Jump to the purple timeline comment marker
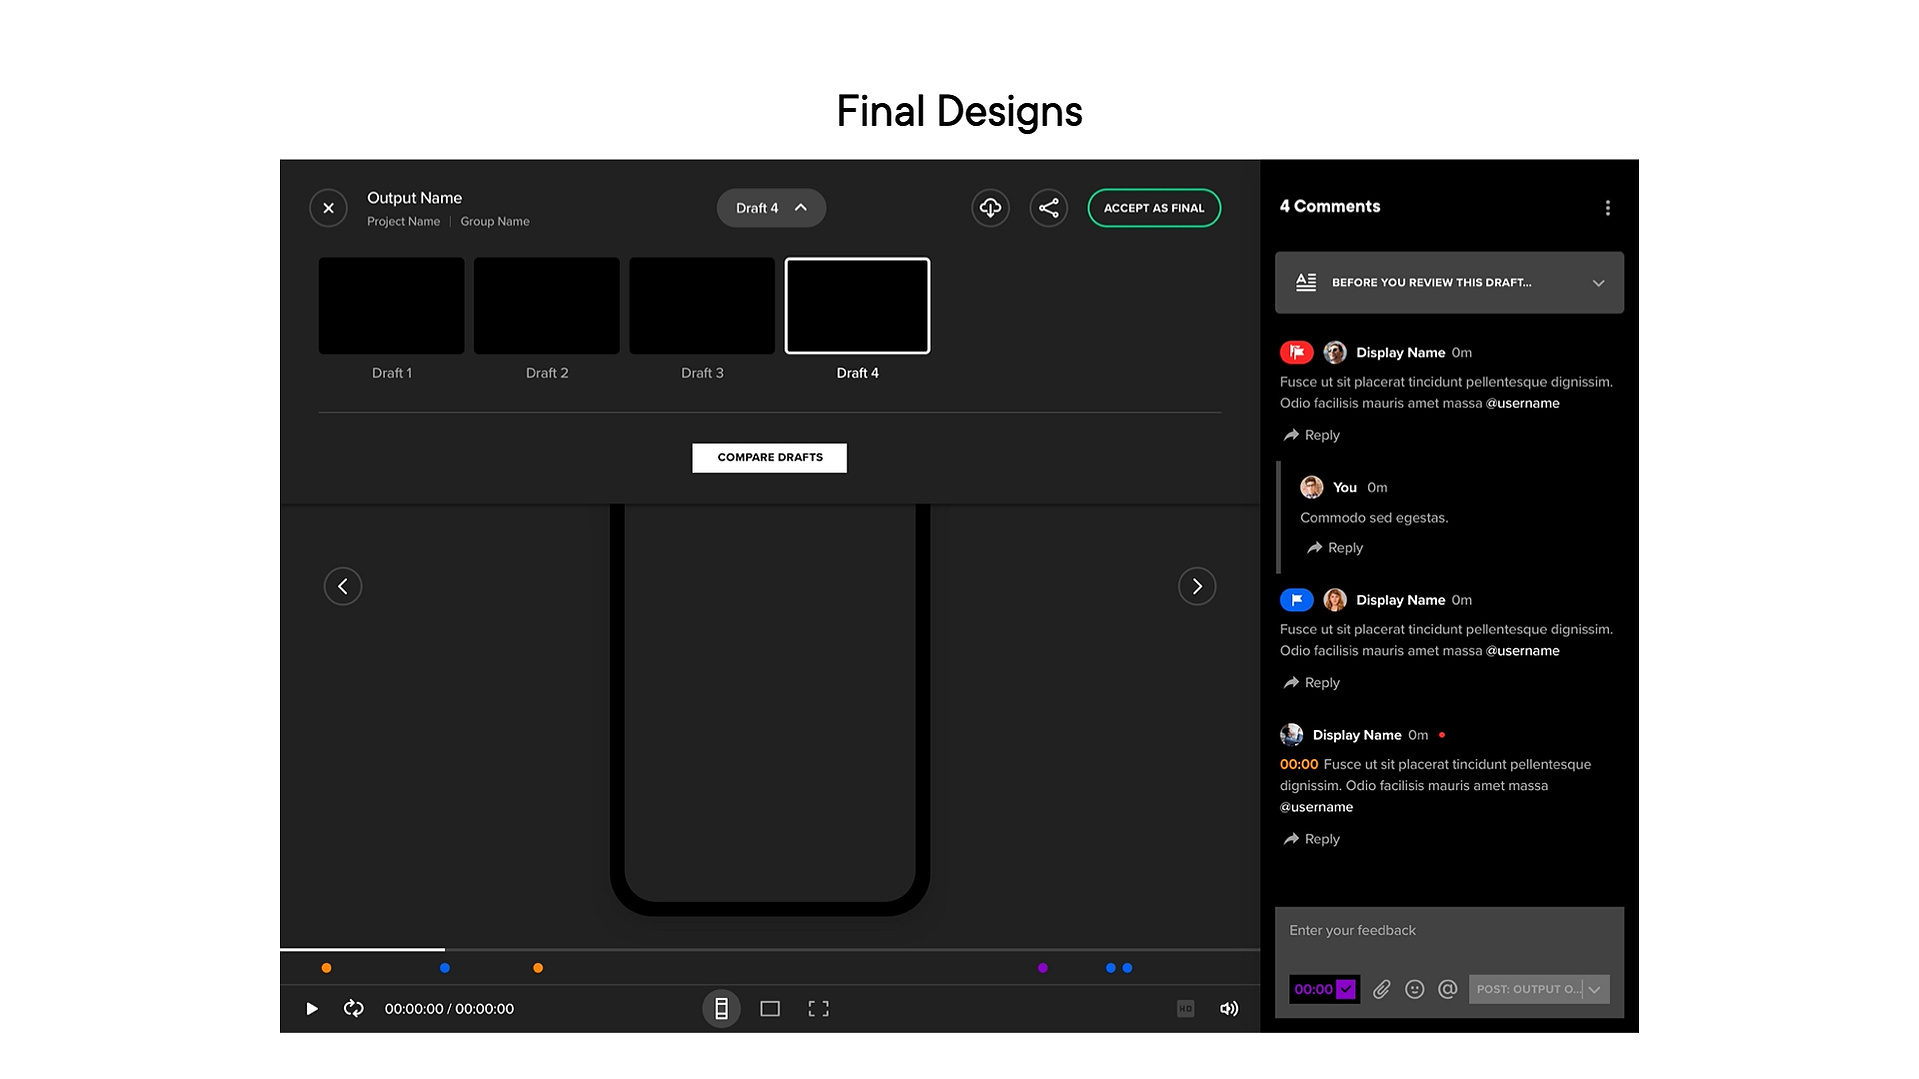This screenshot has width=1919, height=1079. point(1043,968)
